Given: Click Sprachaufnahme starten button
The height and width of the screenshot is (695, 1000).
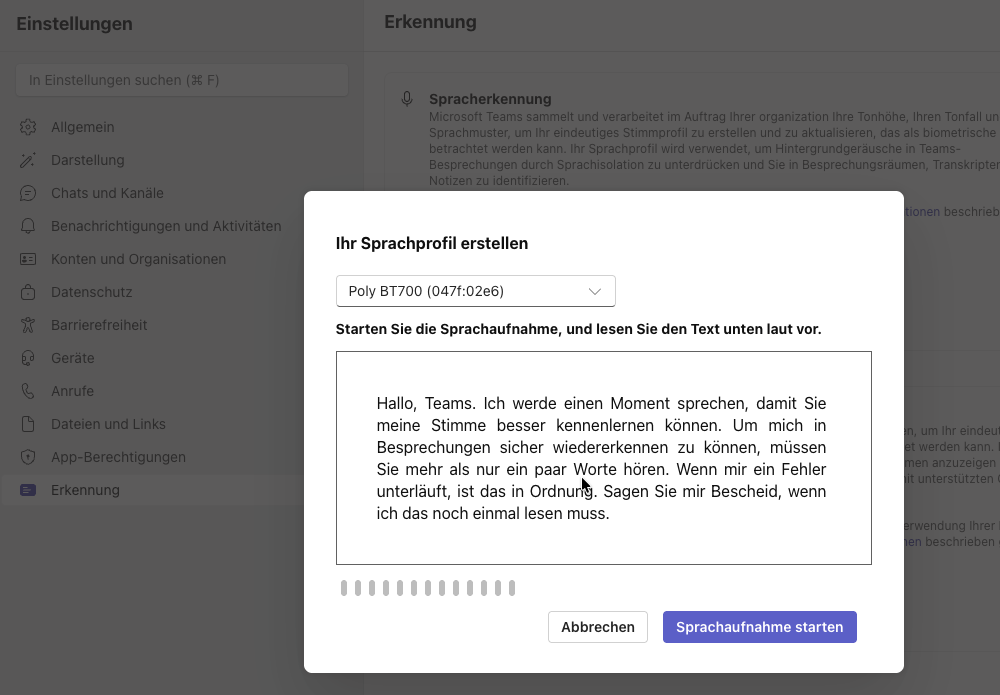Looking at the screenshot, I should click(760, 627).
